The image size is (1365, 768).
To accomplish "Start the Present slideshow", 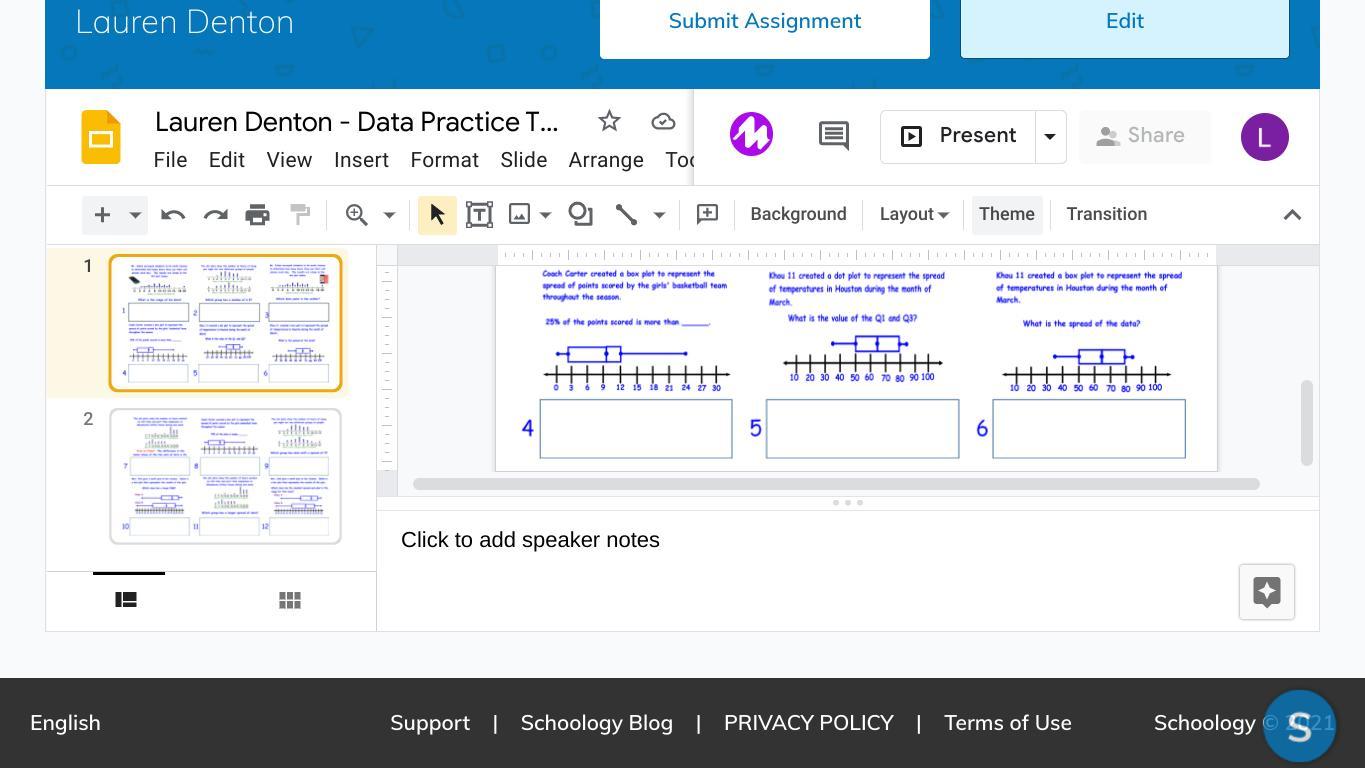I will tap(958, 137).
